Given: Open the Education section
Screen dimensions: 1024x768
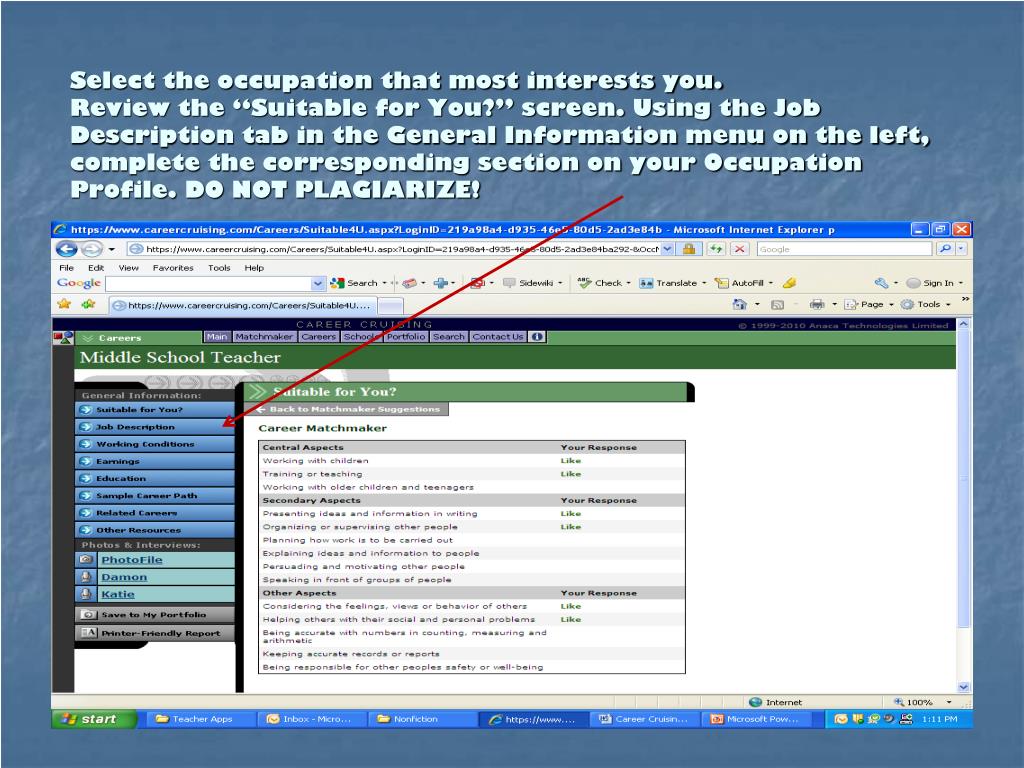Looking at the screenshot, I should 155,478.
